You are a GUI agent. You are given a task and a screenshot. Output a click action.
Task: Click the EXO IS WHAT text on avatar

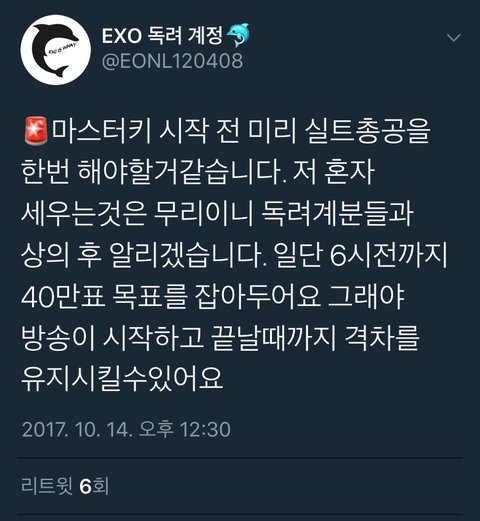pos(62,49)
